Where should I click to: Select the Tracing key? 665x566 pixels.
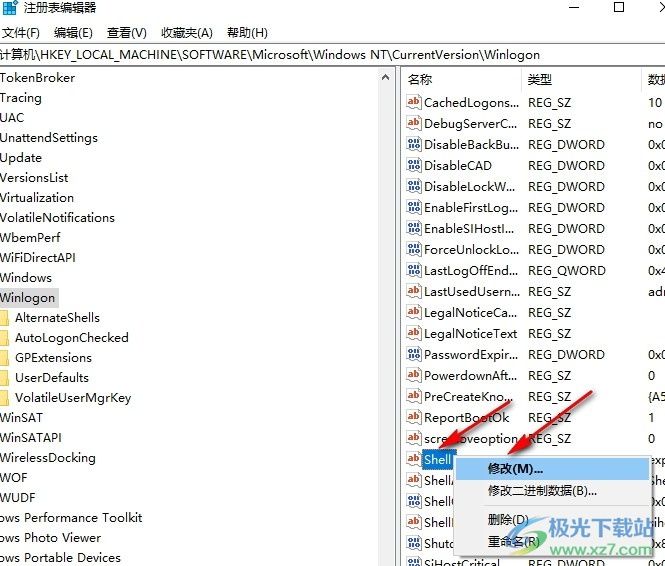(x=21, y=98)
